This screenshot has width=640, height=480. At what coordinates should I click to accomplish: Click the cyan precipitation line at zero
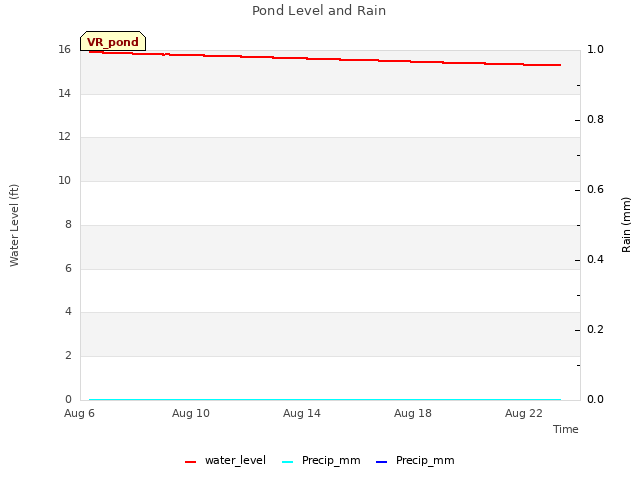(325, 400)
